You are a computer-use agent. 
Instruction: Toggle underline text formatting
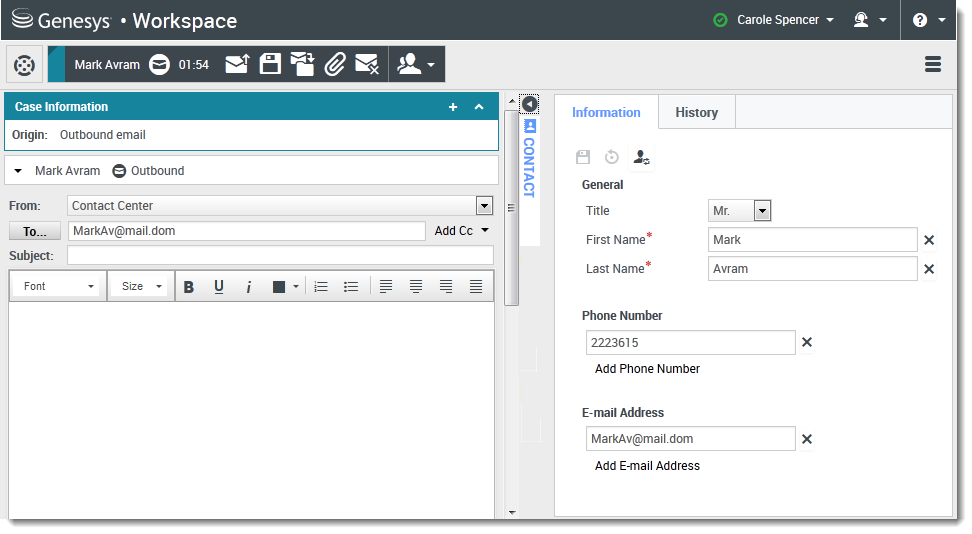click(x=218, y=287)
